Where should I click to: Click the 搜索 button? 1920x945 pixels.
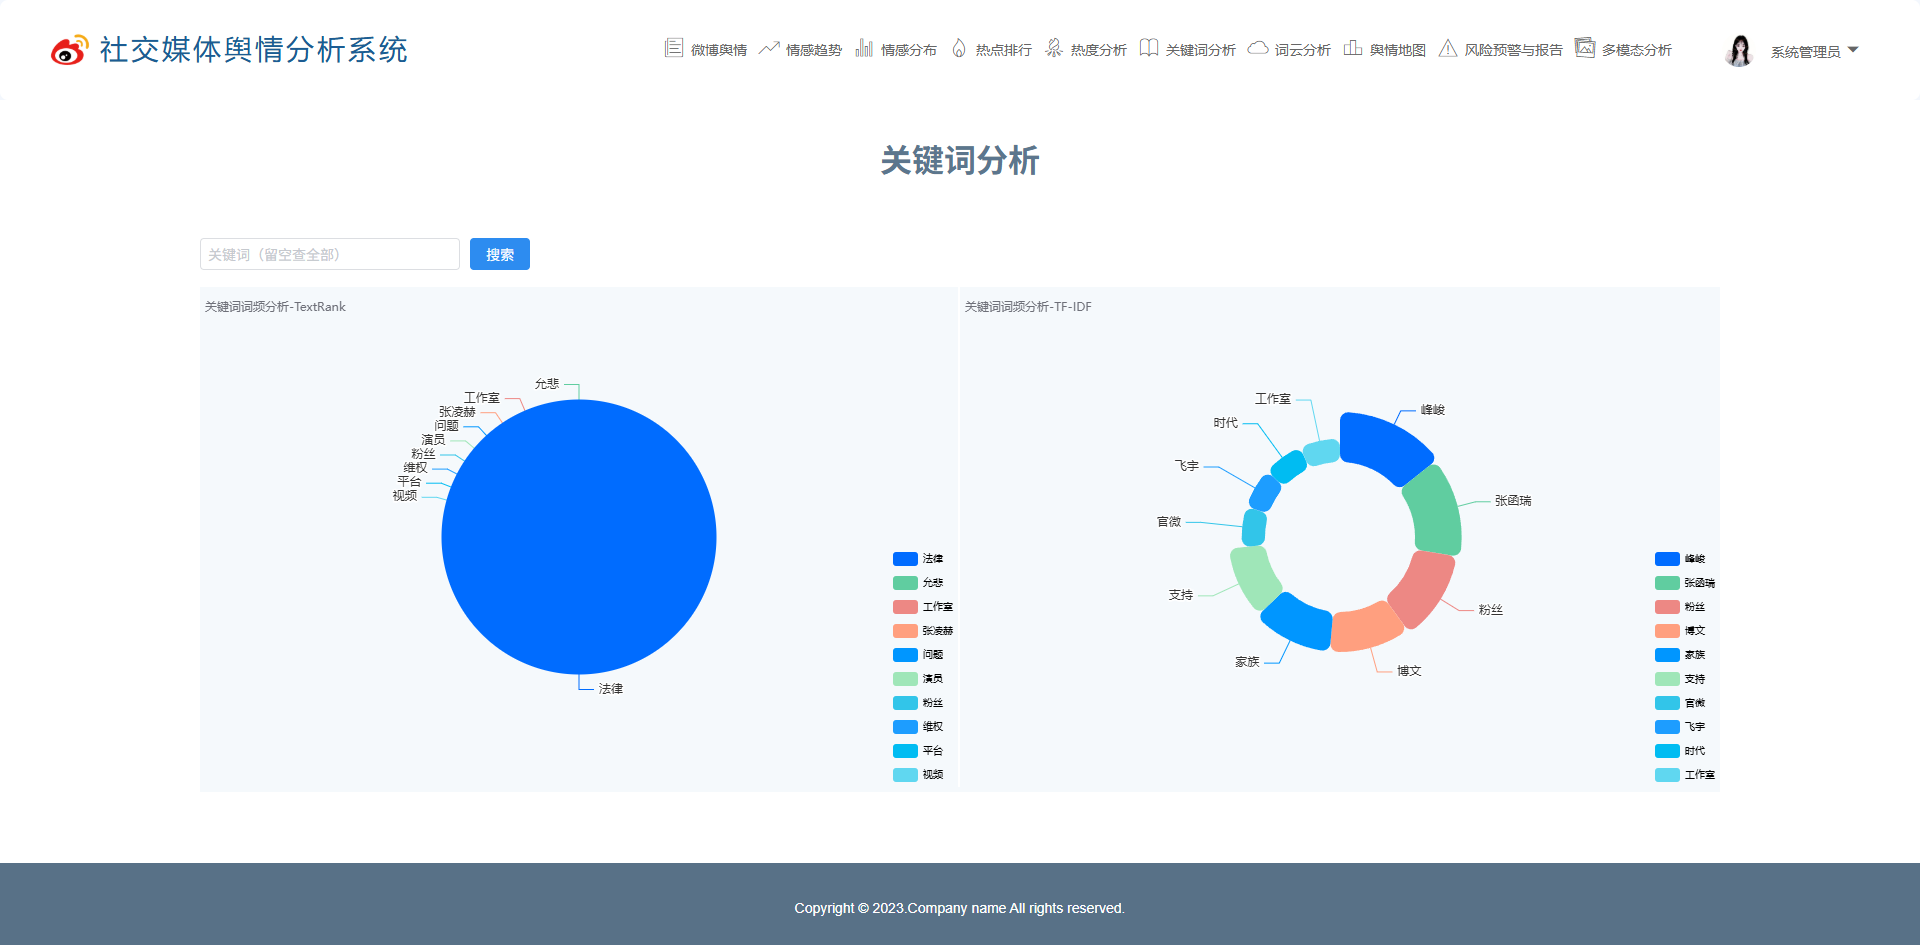[x=500, y=254]
